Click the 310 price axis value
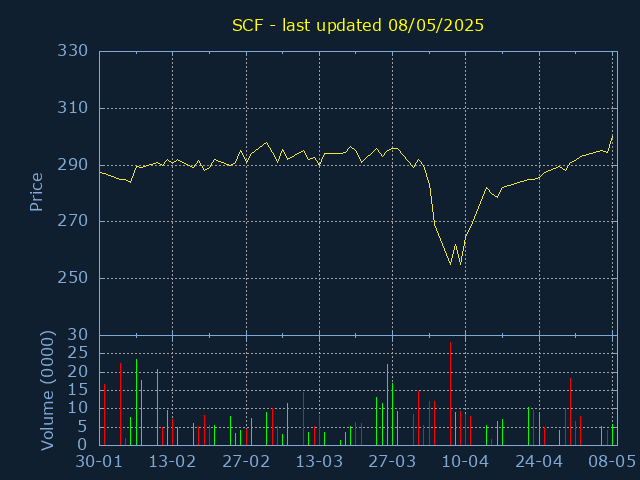Screen dimensions: 640x480 [x=73, y=108]
